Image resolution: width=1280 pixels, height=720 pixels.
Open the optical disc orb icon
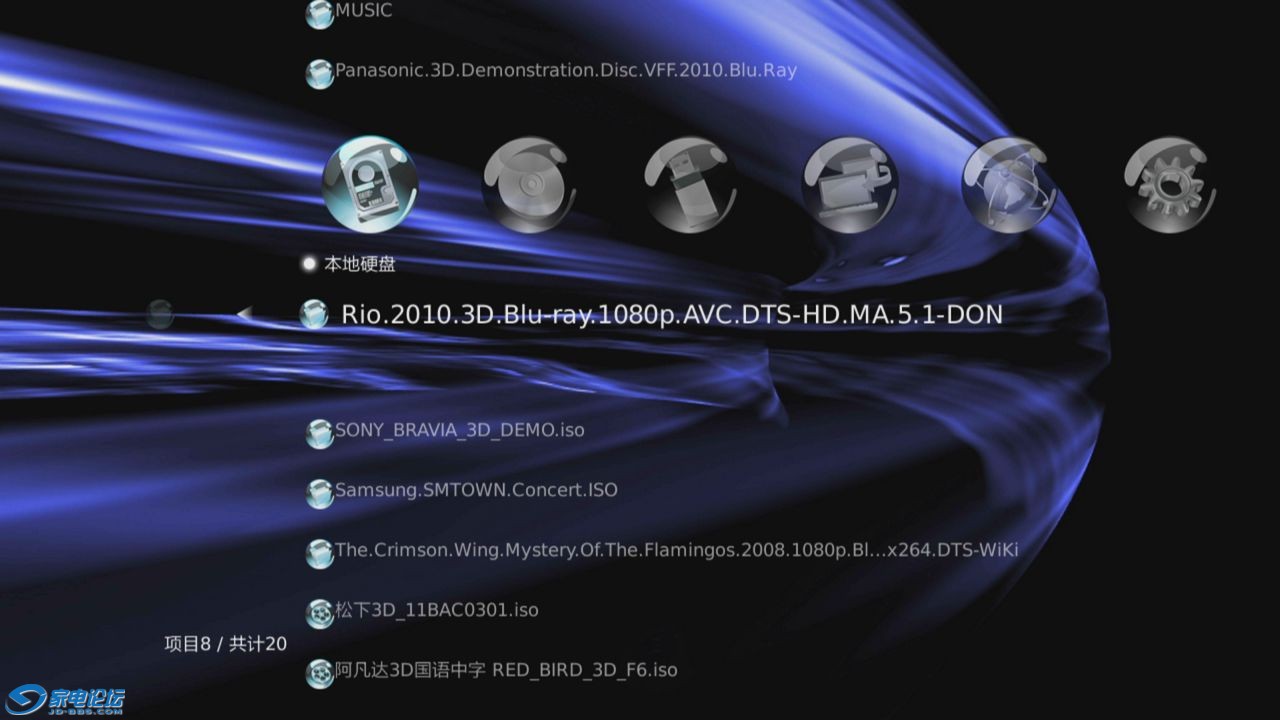tap(530, 184)
